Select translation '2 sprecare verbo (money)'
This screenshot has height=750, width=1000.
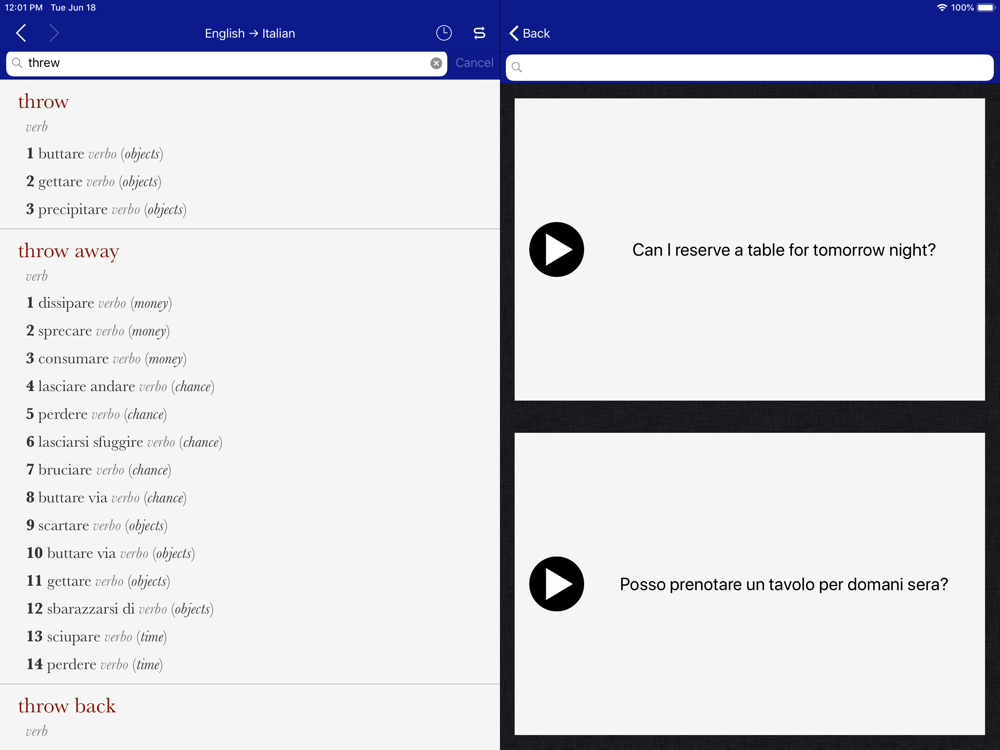click(98, 331)
